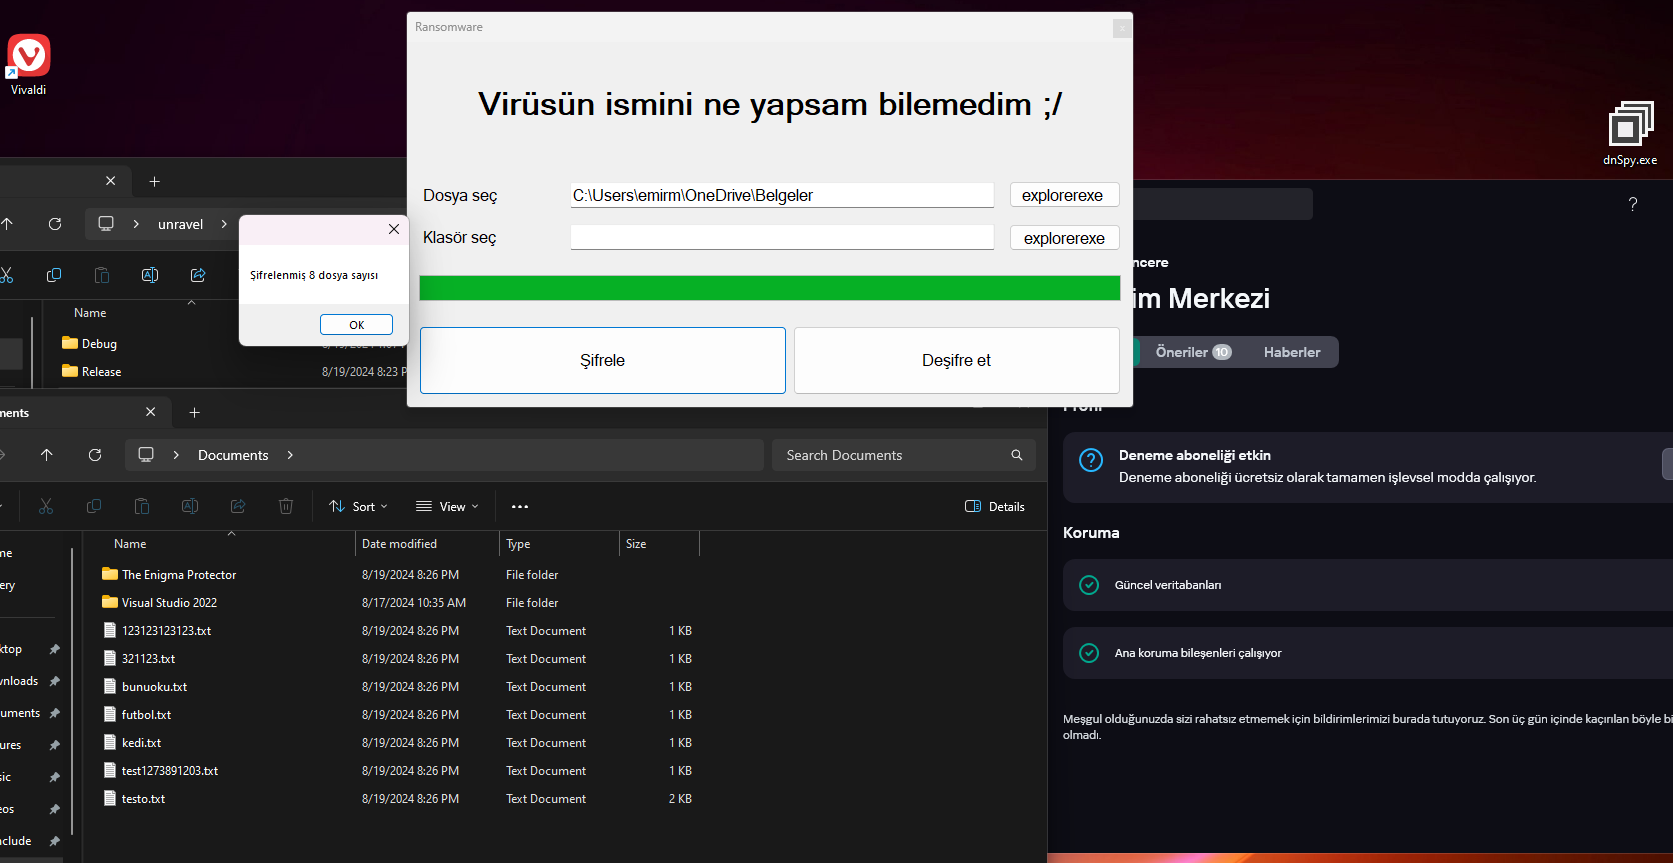The image size is (1673, 863).
Task: Expand chevron after Documents in address bar
Action: [290, 455]
